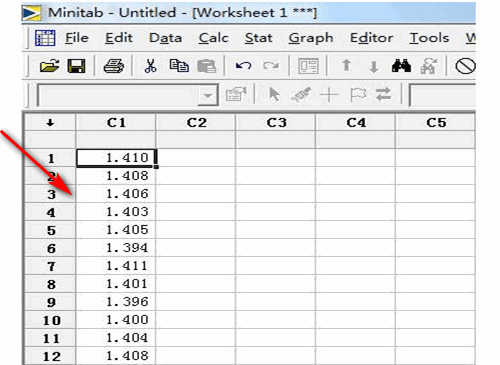Click the Cancel circle-slash icon
The height and width of the screenshot is (365, 500).
[x=465, y=66]
